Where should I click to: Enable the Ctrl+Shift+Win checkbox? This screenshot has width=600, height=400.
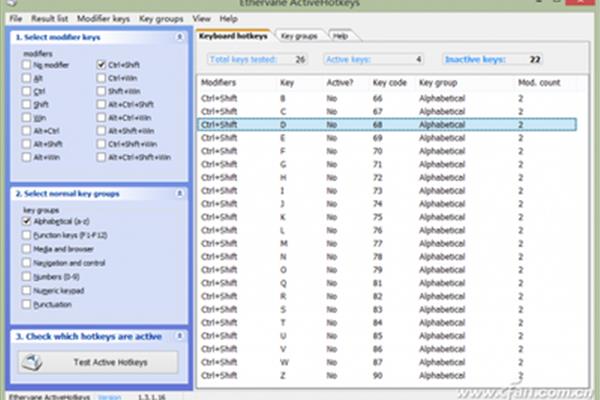click(101, 144)
